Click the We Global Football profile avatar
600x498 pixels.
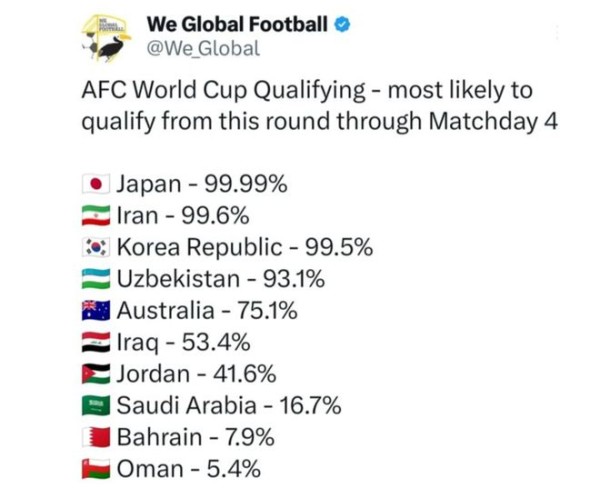[108, 38]
